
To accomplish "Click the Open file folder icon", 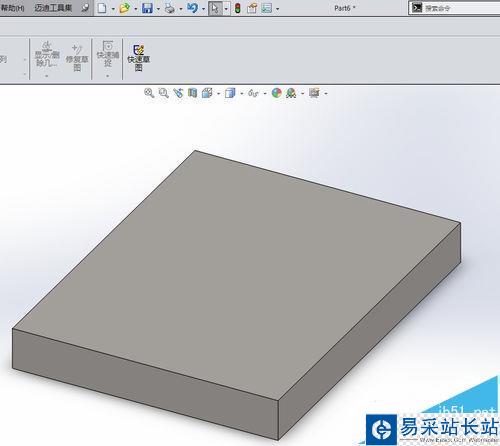I will [x=124, y=8].
